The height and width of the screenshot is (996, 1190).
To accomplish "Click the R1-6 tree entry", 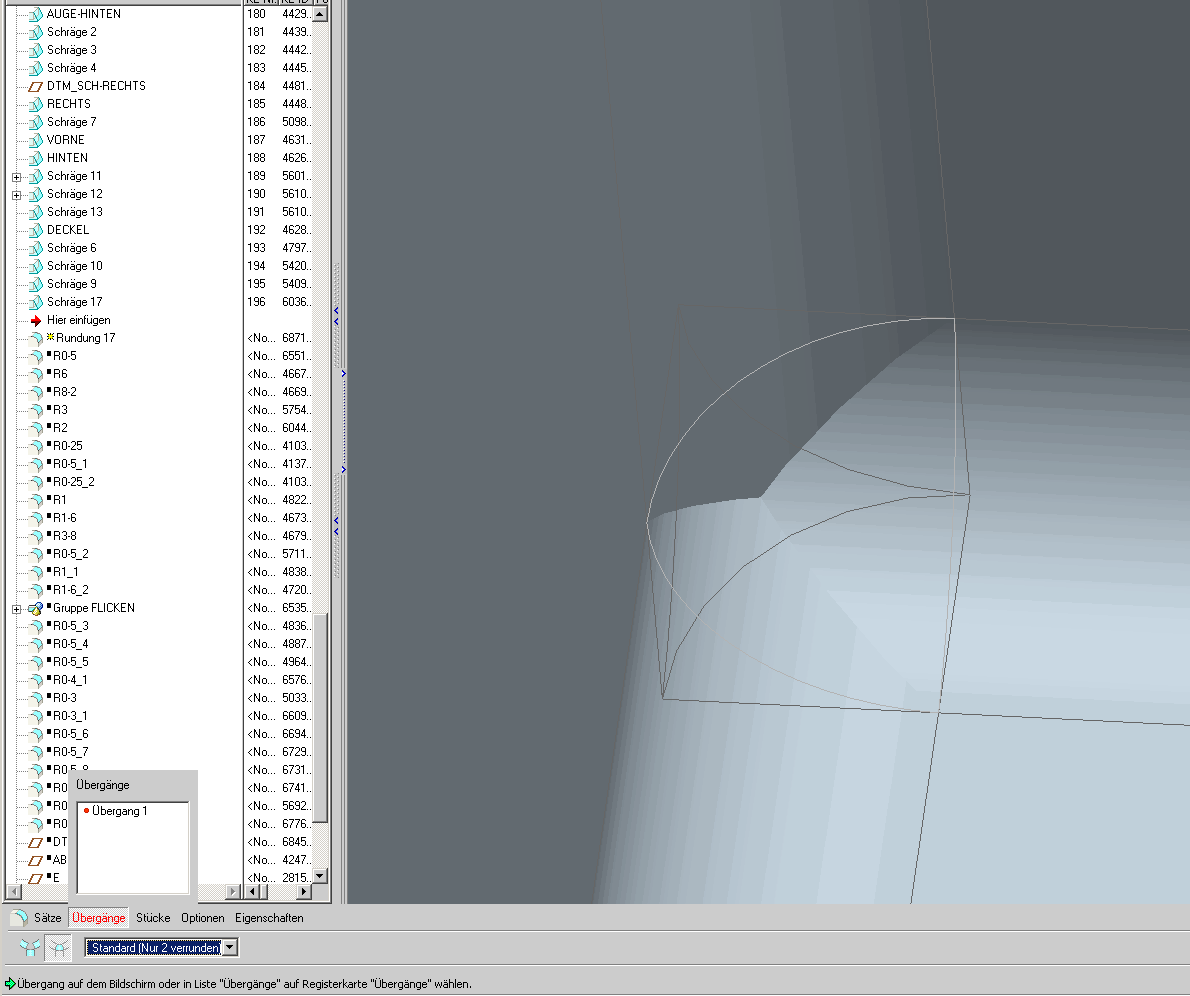I will click(x=65, y=518).
